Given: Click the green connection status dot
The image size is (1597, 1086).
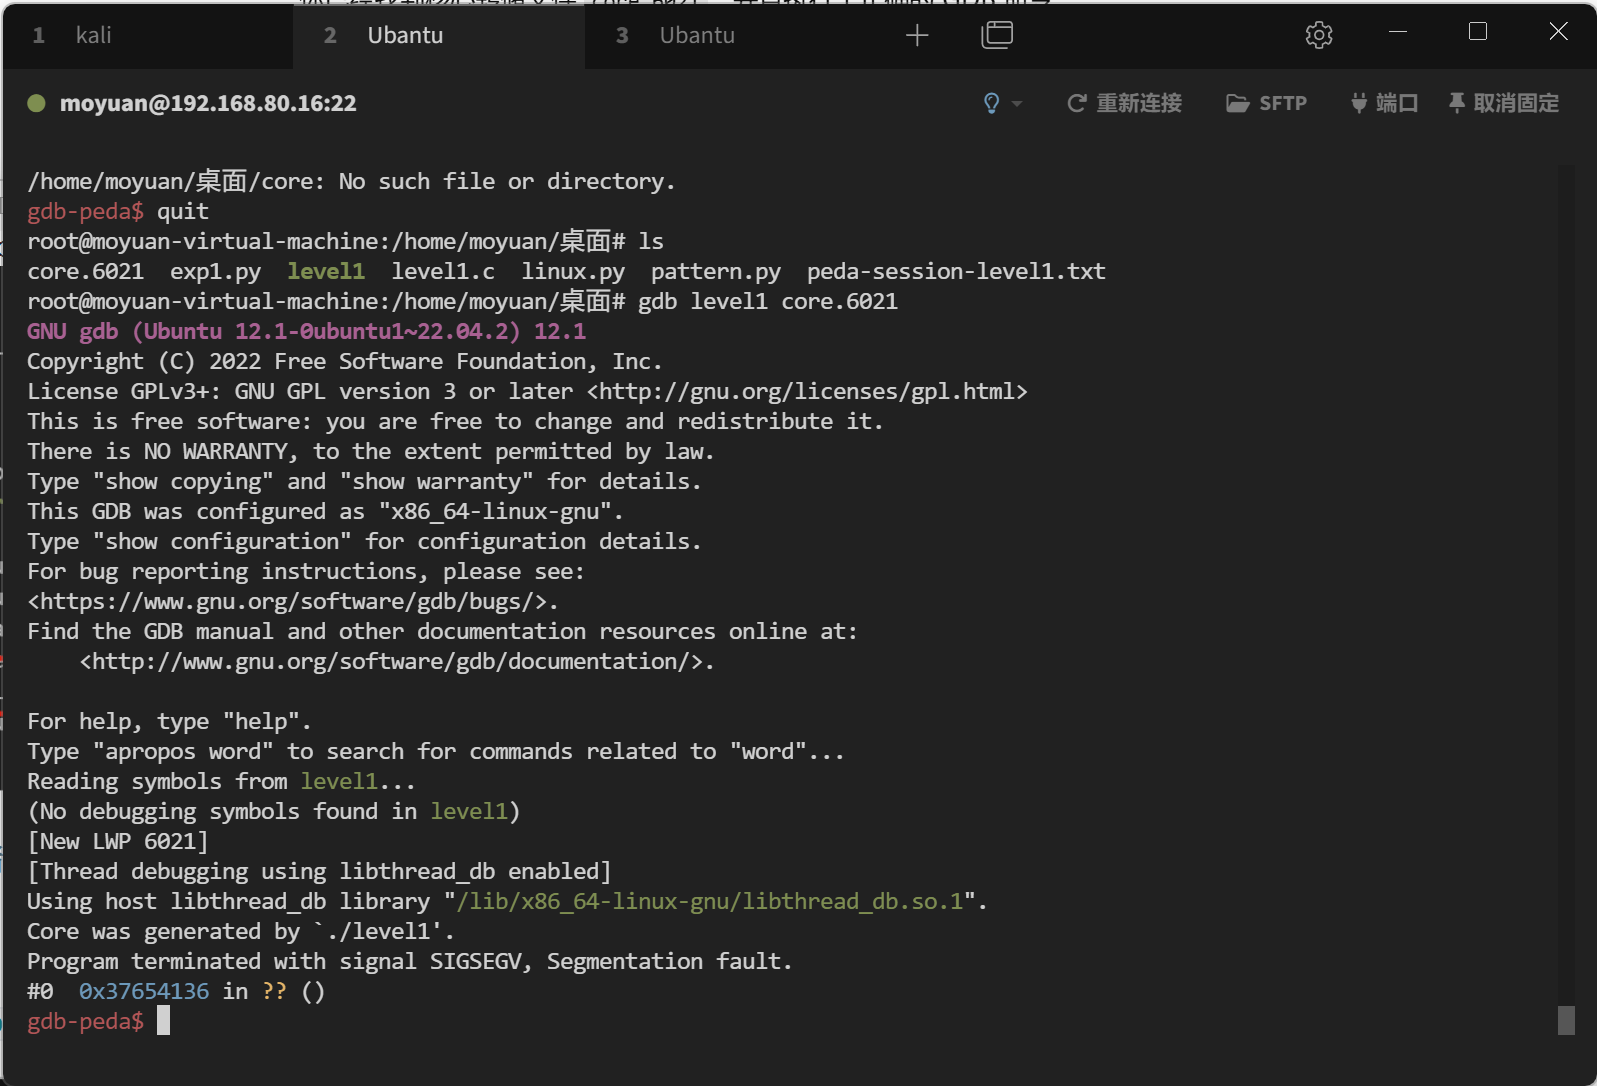Looking at the screenshot, I should tap(36, 103).
